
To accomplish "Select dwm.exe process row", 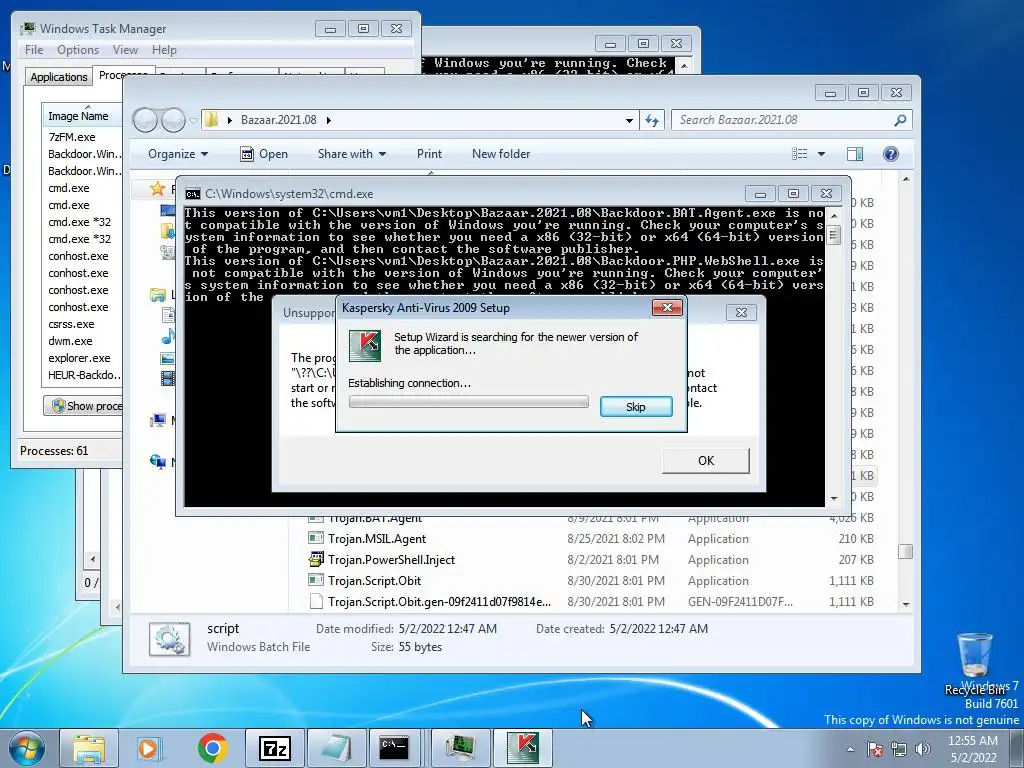I will point(70,341).
